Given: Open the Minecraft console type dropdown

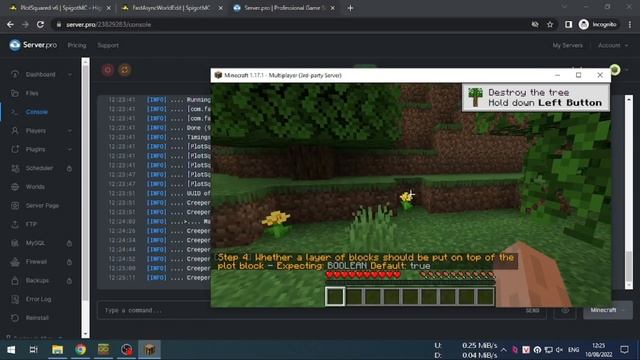Looking at the screenshot, I should (607, 310).
